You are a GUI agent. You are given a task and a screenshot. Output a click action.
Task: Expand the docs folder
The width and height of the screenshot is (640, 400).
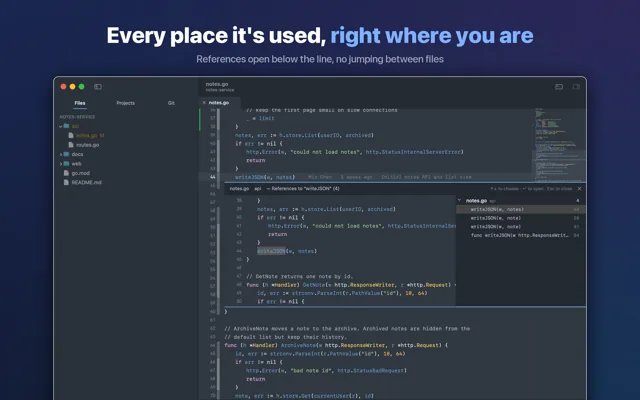point(60,154)
